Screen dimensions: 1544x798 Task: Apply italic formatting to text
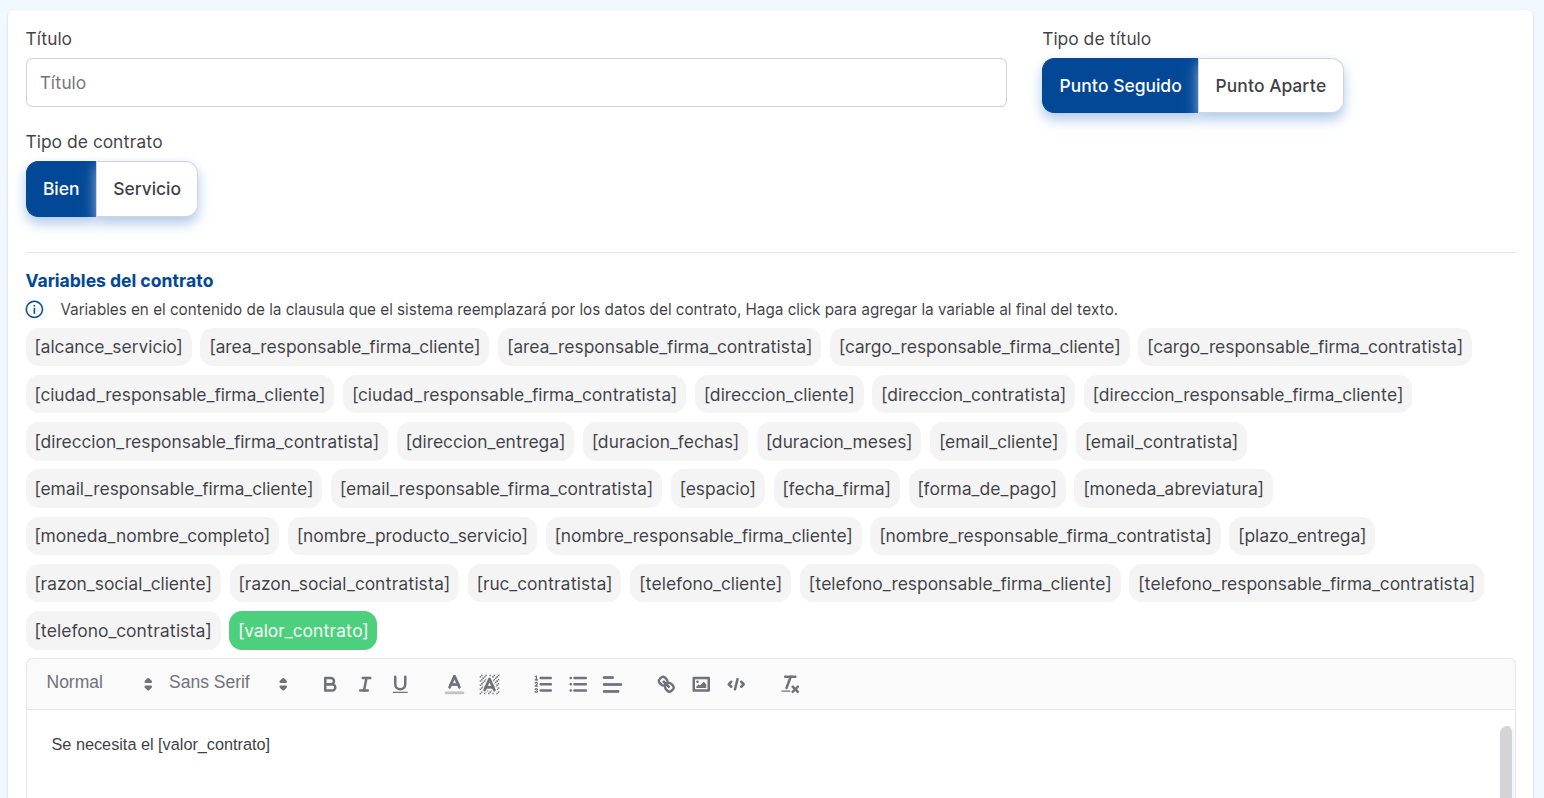click(x=365, y=685)
